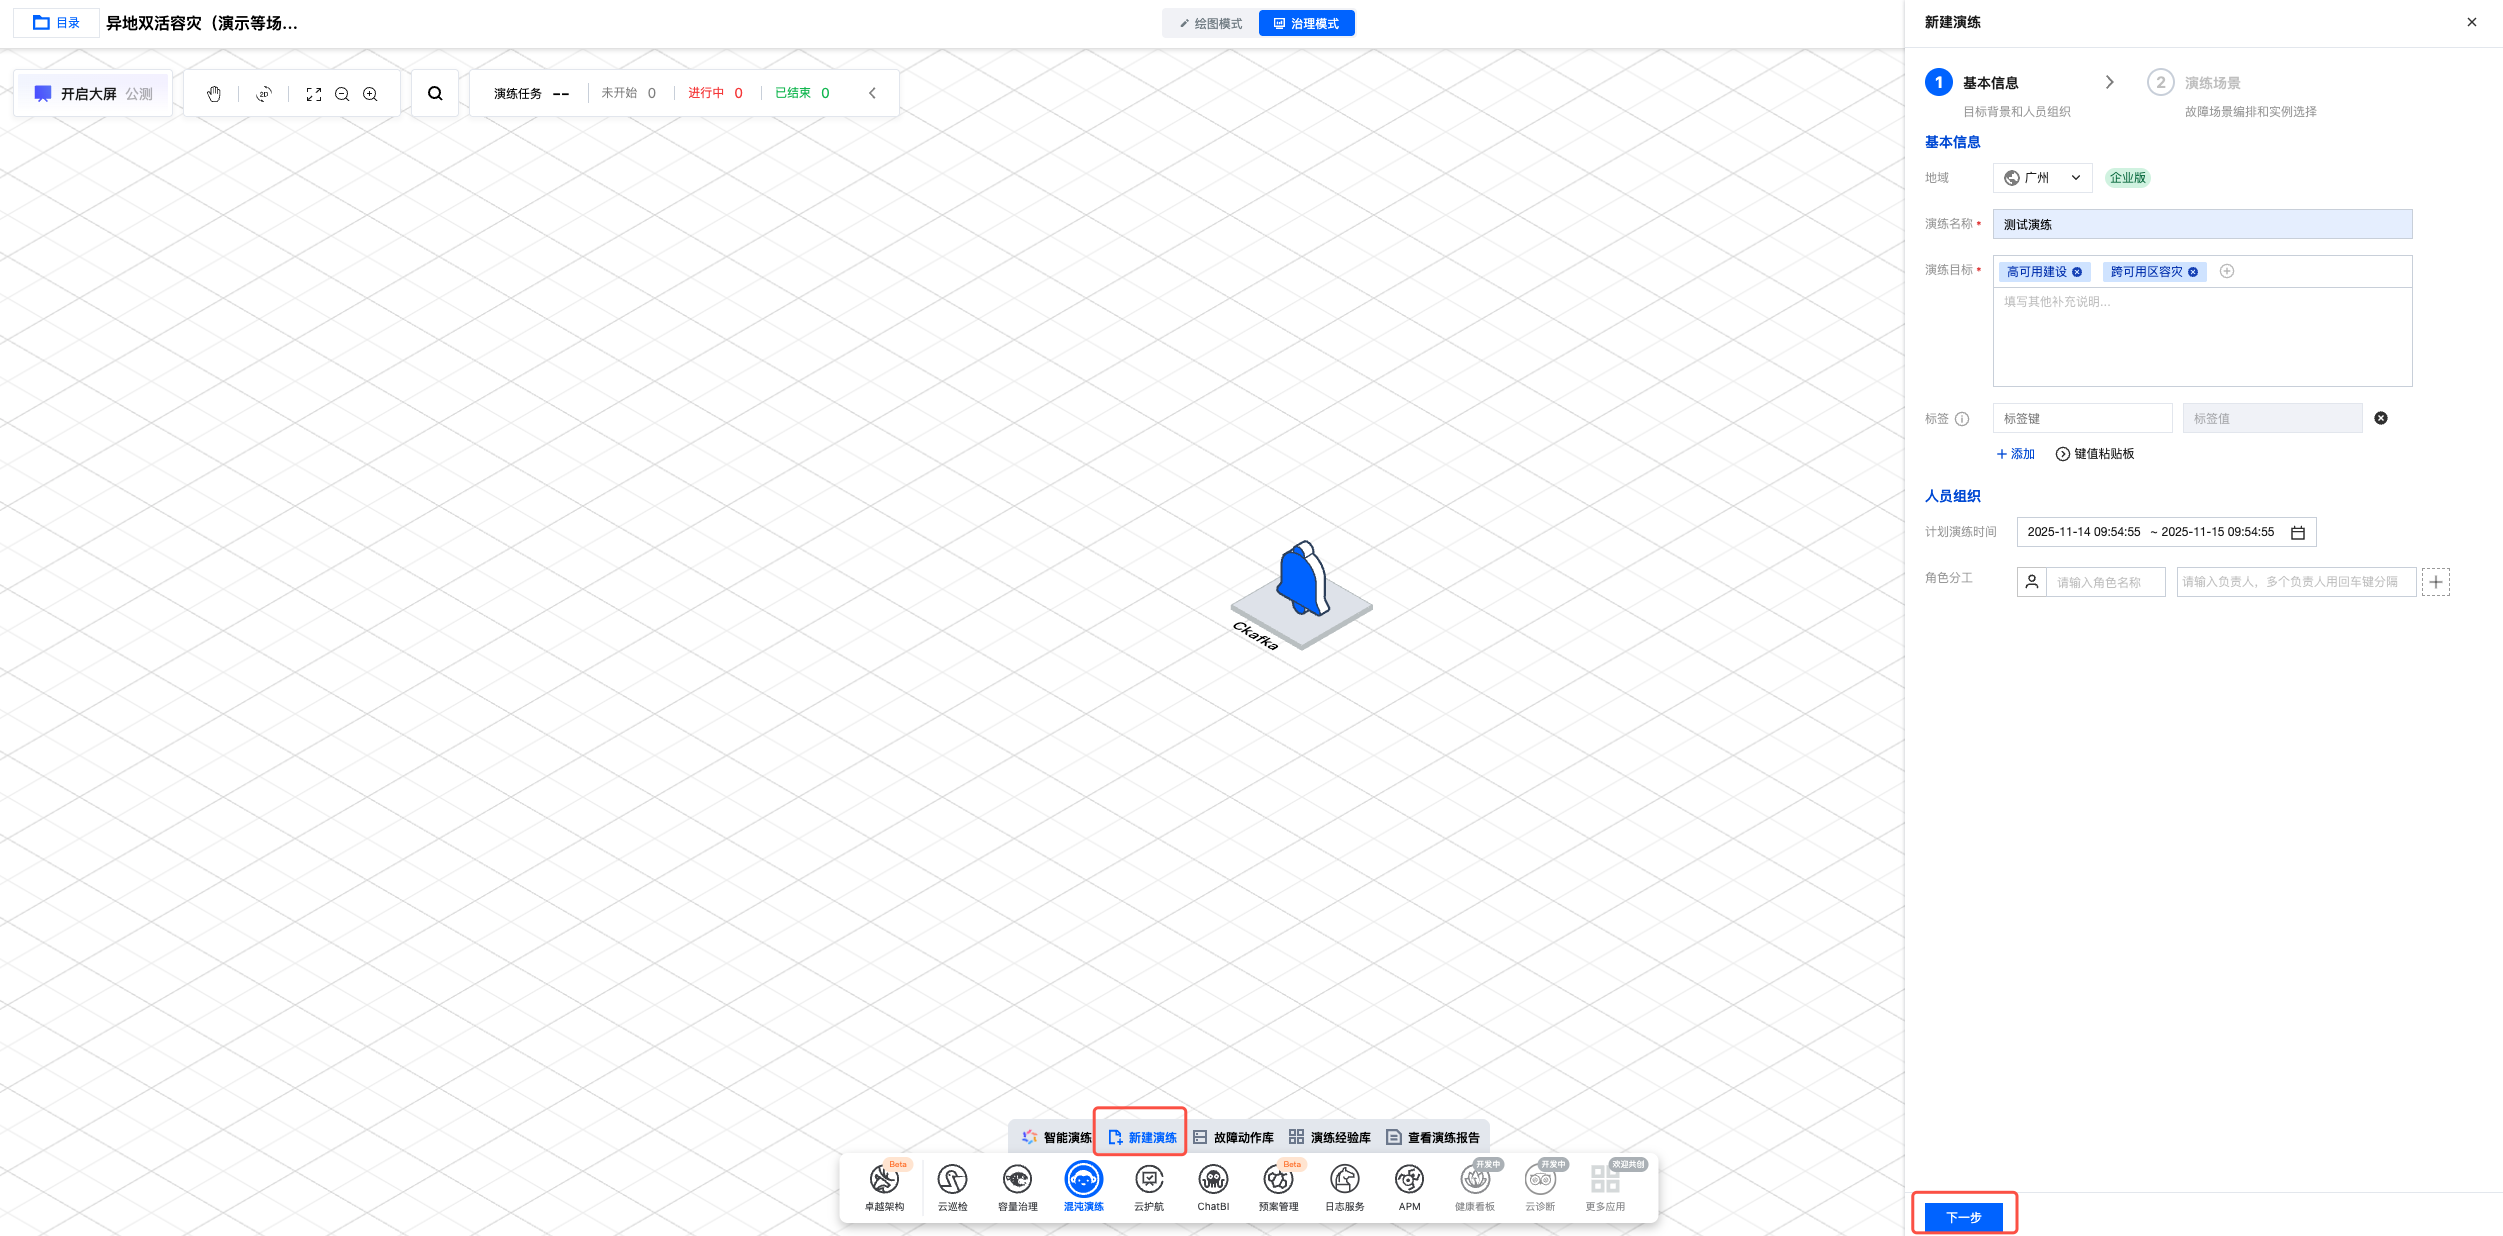Click the fit-to-screen expand icon
2503x1236 pixels.
314,94
